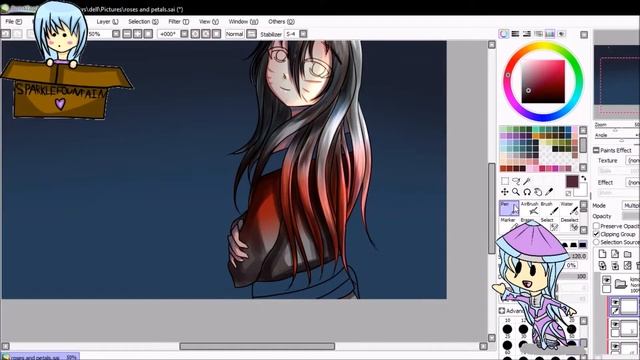Image resolution: width=640 pixels, height=360 pixels.
Task: Click the zoom in plus button
Action: pyautogui.click(x=138, y=34)
